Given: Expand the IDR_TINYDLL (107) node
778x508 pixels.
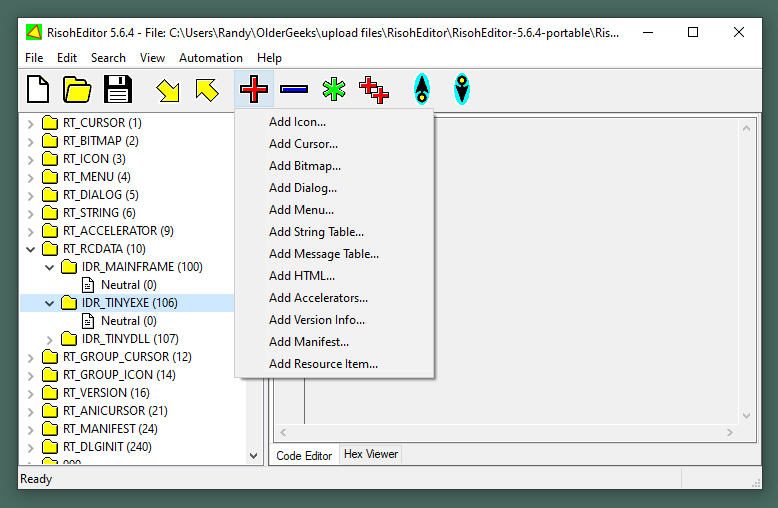Looking at the screenshot, I should point(49,339).
